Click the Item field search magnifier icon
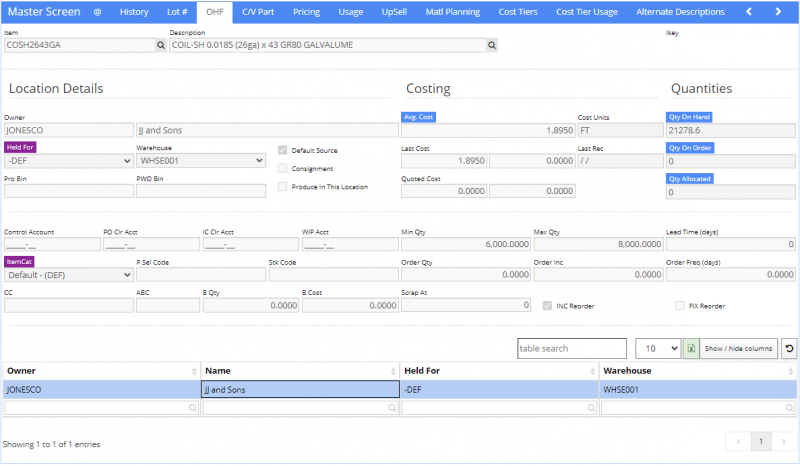This screenshot has height=466, width=800. [161, 46]
